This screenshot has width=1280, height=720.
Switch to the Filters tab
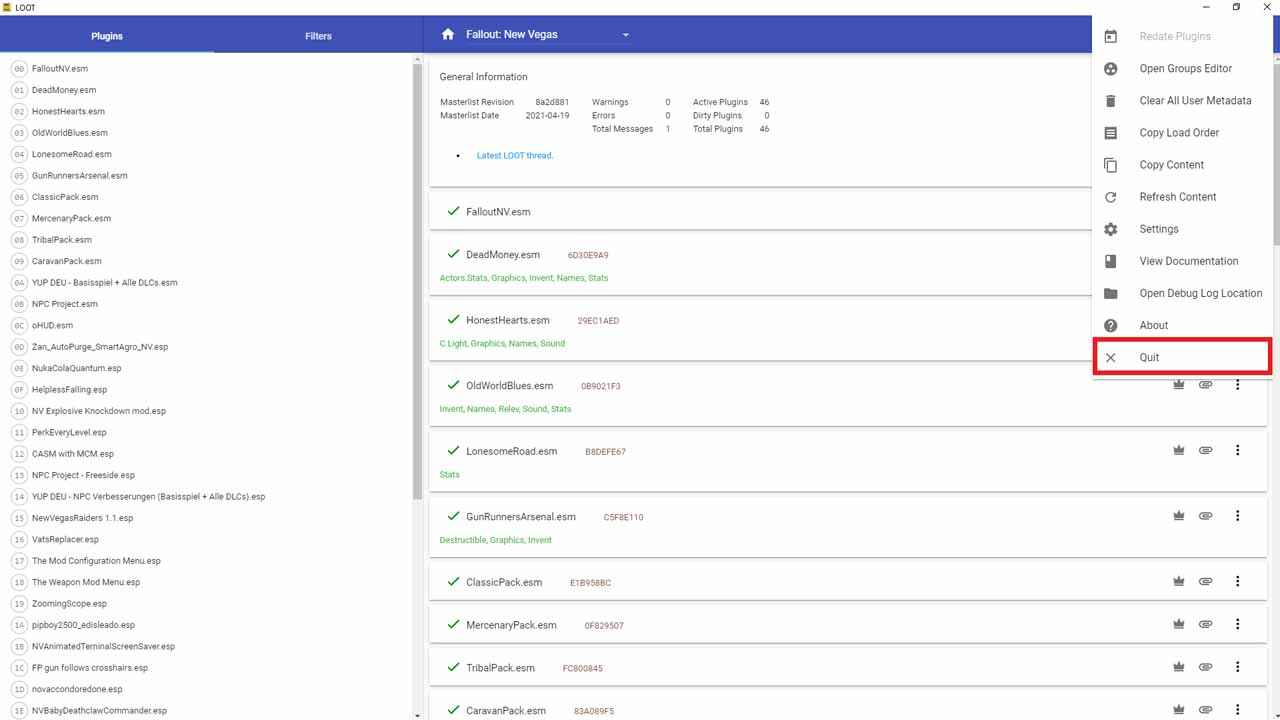pos(318,36)
